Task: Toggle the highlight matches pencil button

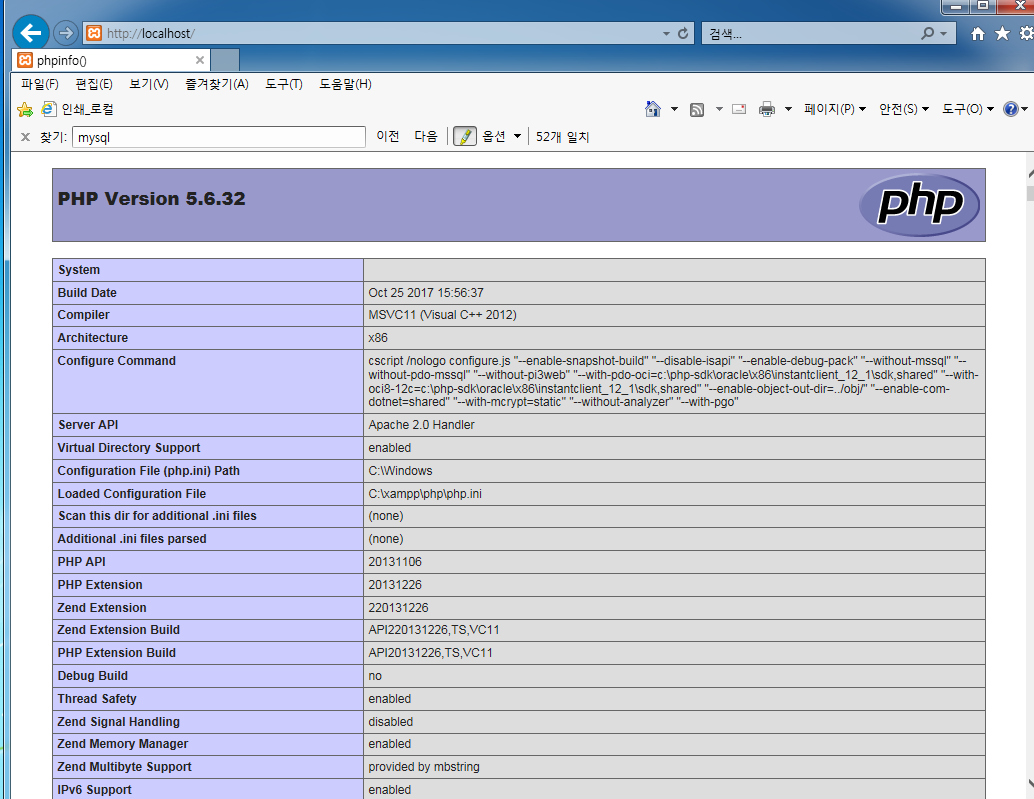Action: pos(465,136)
